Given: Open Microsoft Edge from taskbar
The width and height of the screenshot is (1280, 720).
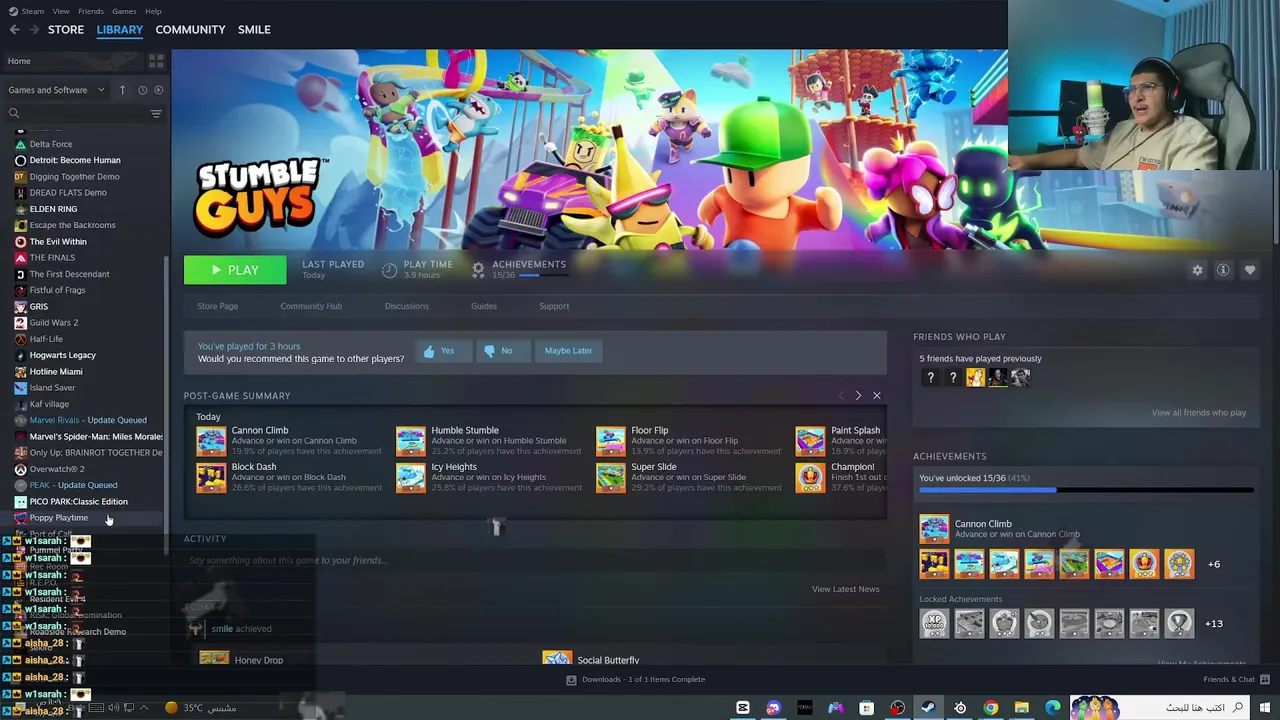Looking at the screenshot, I should 1053,708.
